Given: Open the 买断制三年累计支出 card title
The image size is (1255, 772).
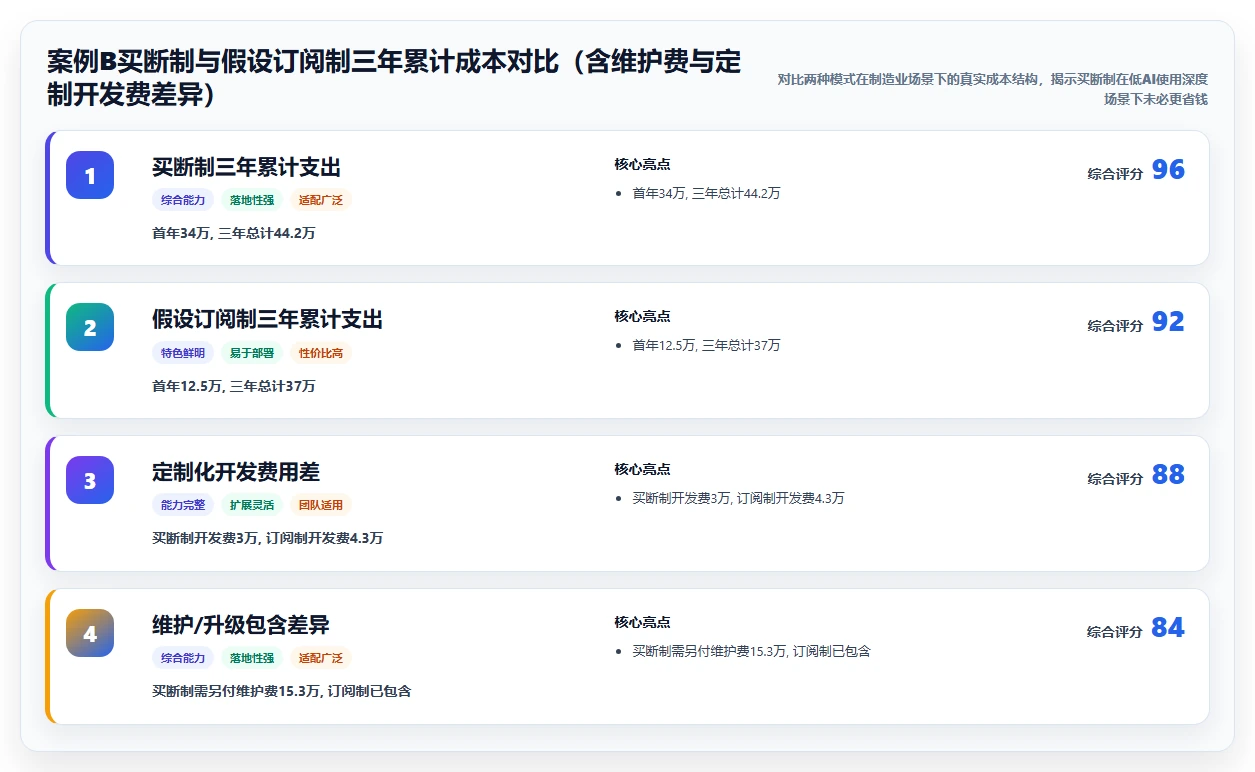Looking at the screenshot, I should 246,167.
